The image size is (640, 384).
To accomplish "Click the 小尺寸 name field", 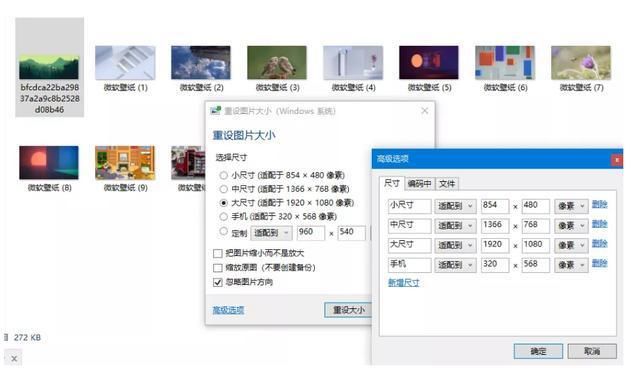I will coord(409,206).
